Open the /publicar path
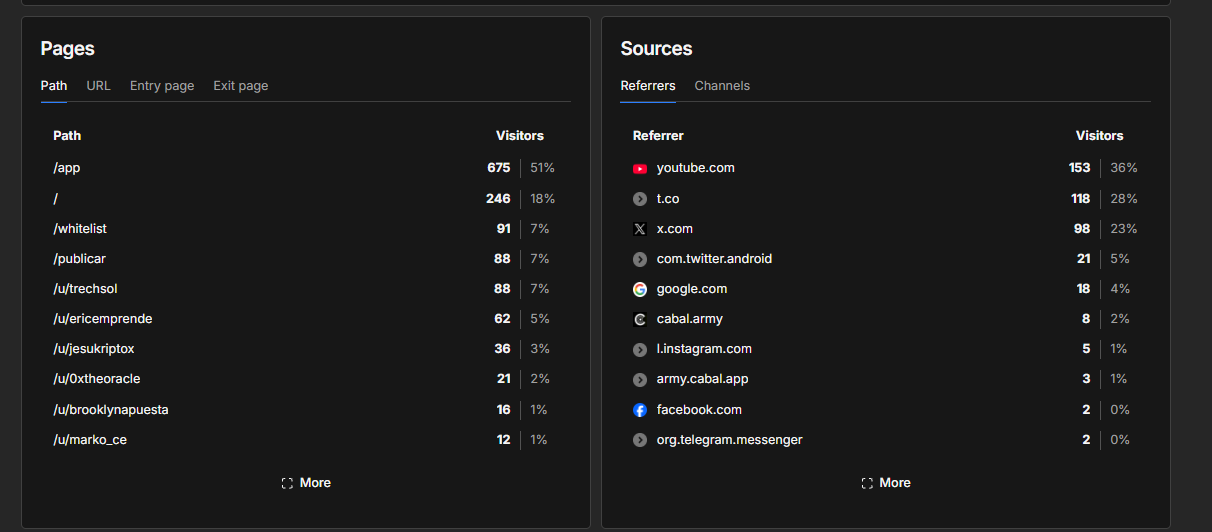This screenshot has height=532, width=1212. (79, 259)
